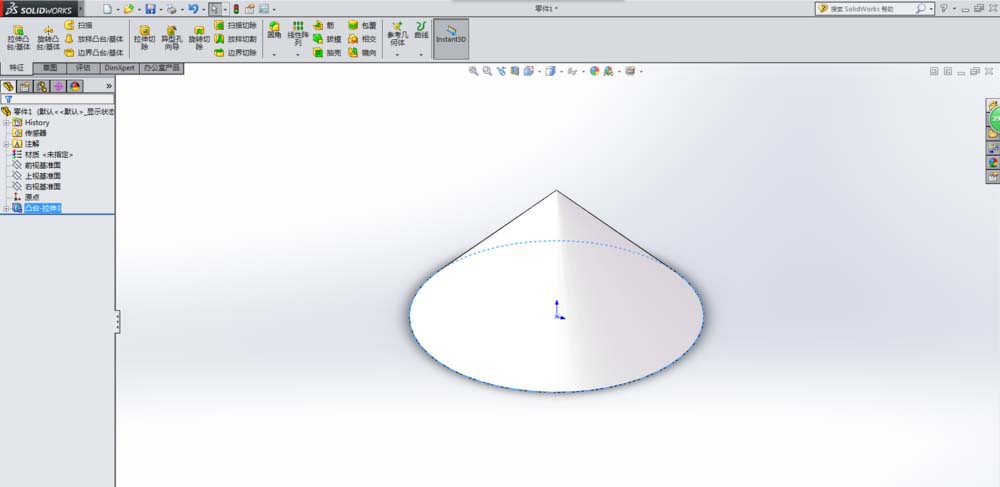The height and width of the screenshot is (487, 1000).
Task: Expand the 注解 (Annotations) tree node
Action: point(6,144)
